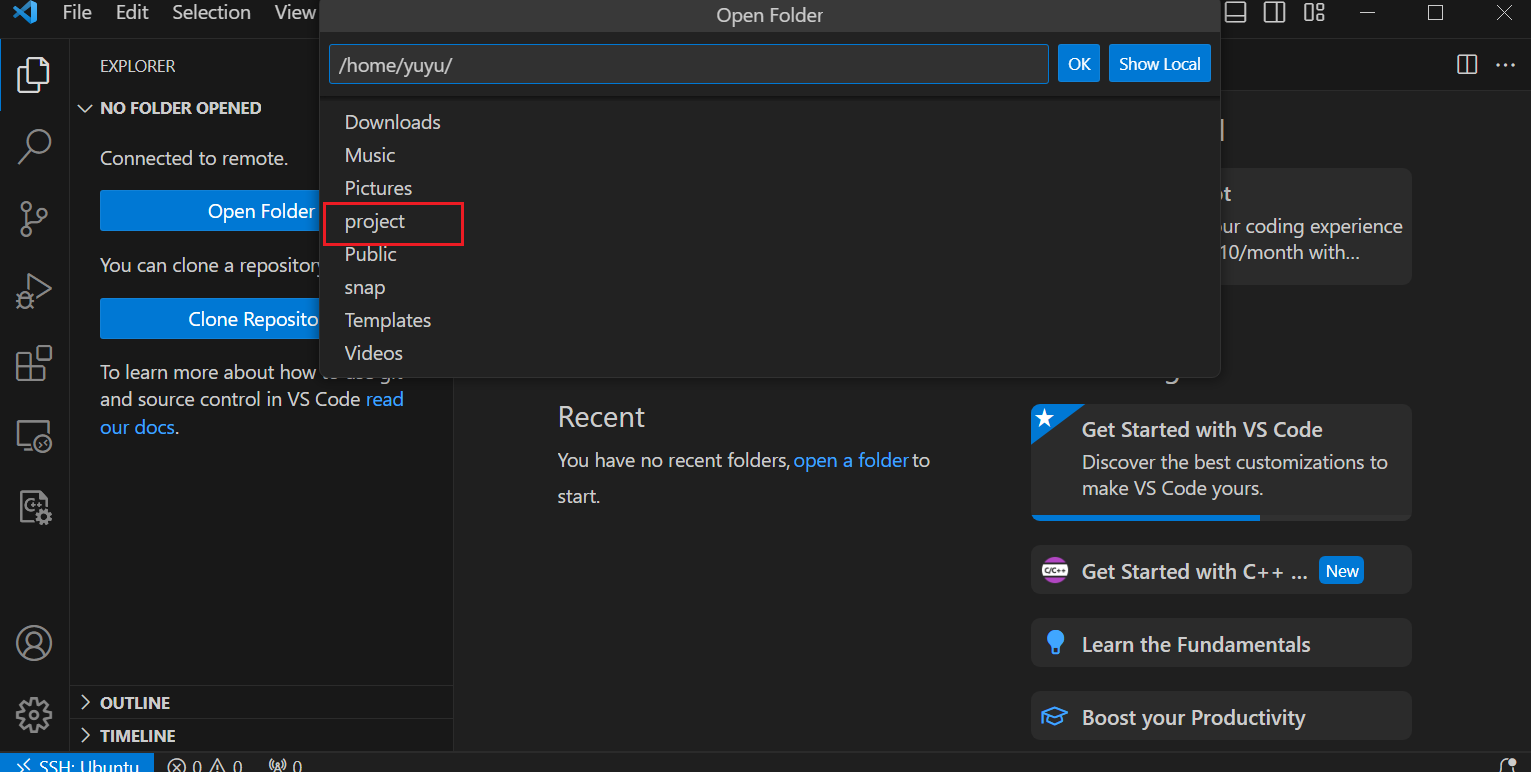Open the Manage gear icon
Image resolution: width=1531 pixels, height=772 pixels.
click(34, 715)
